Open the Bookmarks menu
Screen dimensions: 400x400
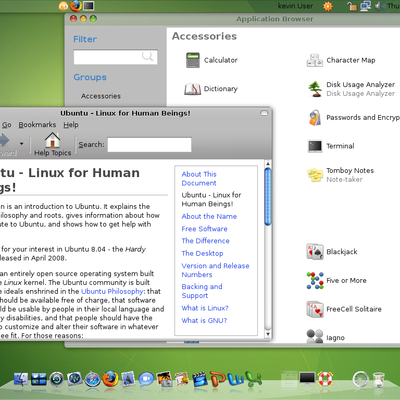(37, 125)
